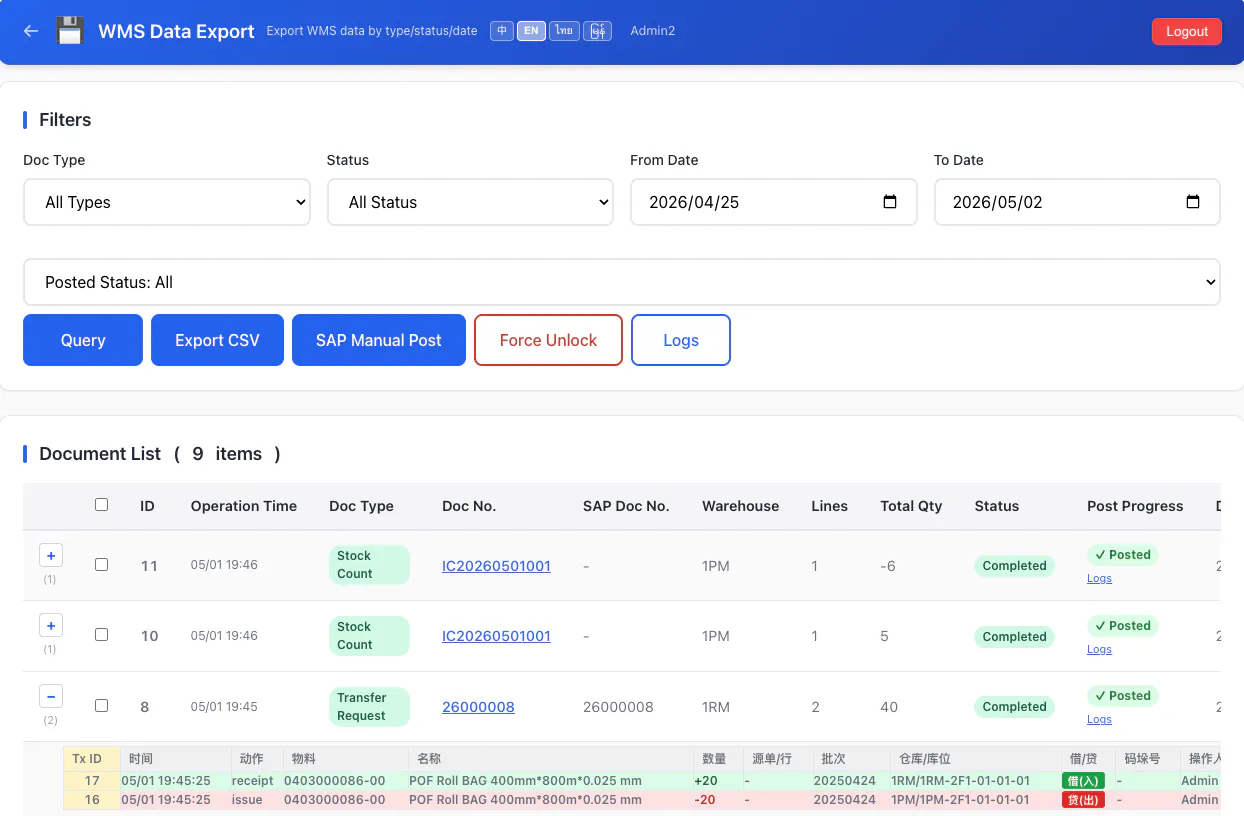1244x816 pixels.
Task: Open the Doc Type dropdown
Action: pyautogui.click(x=167, y=202)
